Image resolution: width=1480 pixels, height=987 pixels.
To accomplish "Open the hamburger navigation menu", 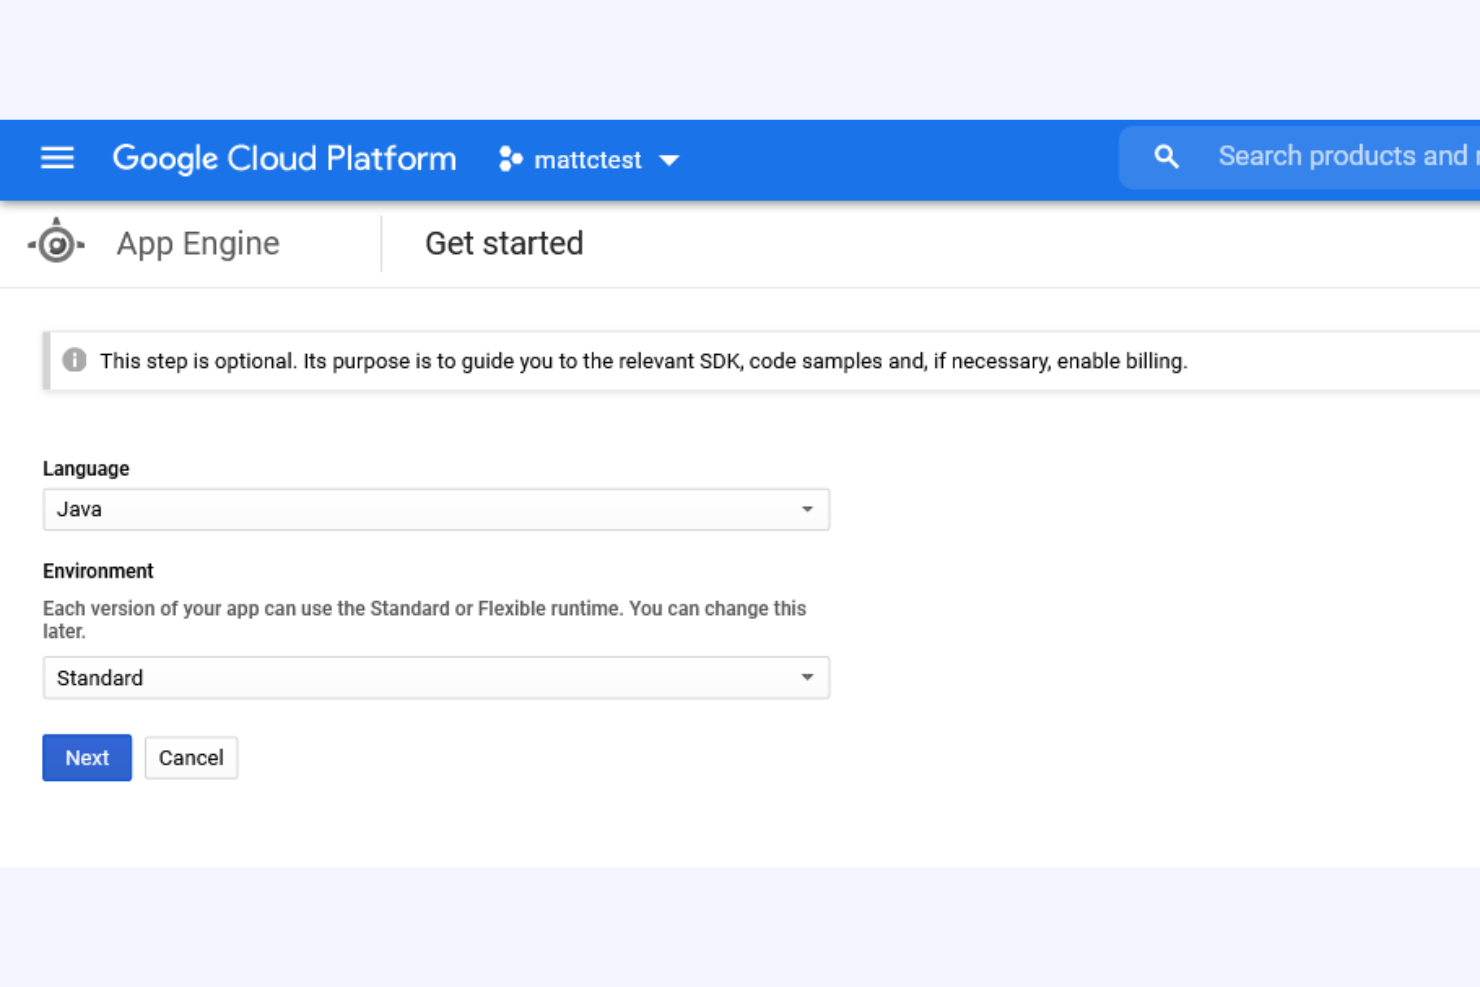I will [57, 158].
